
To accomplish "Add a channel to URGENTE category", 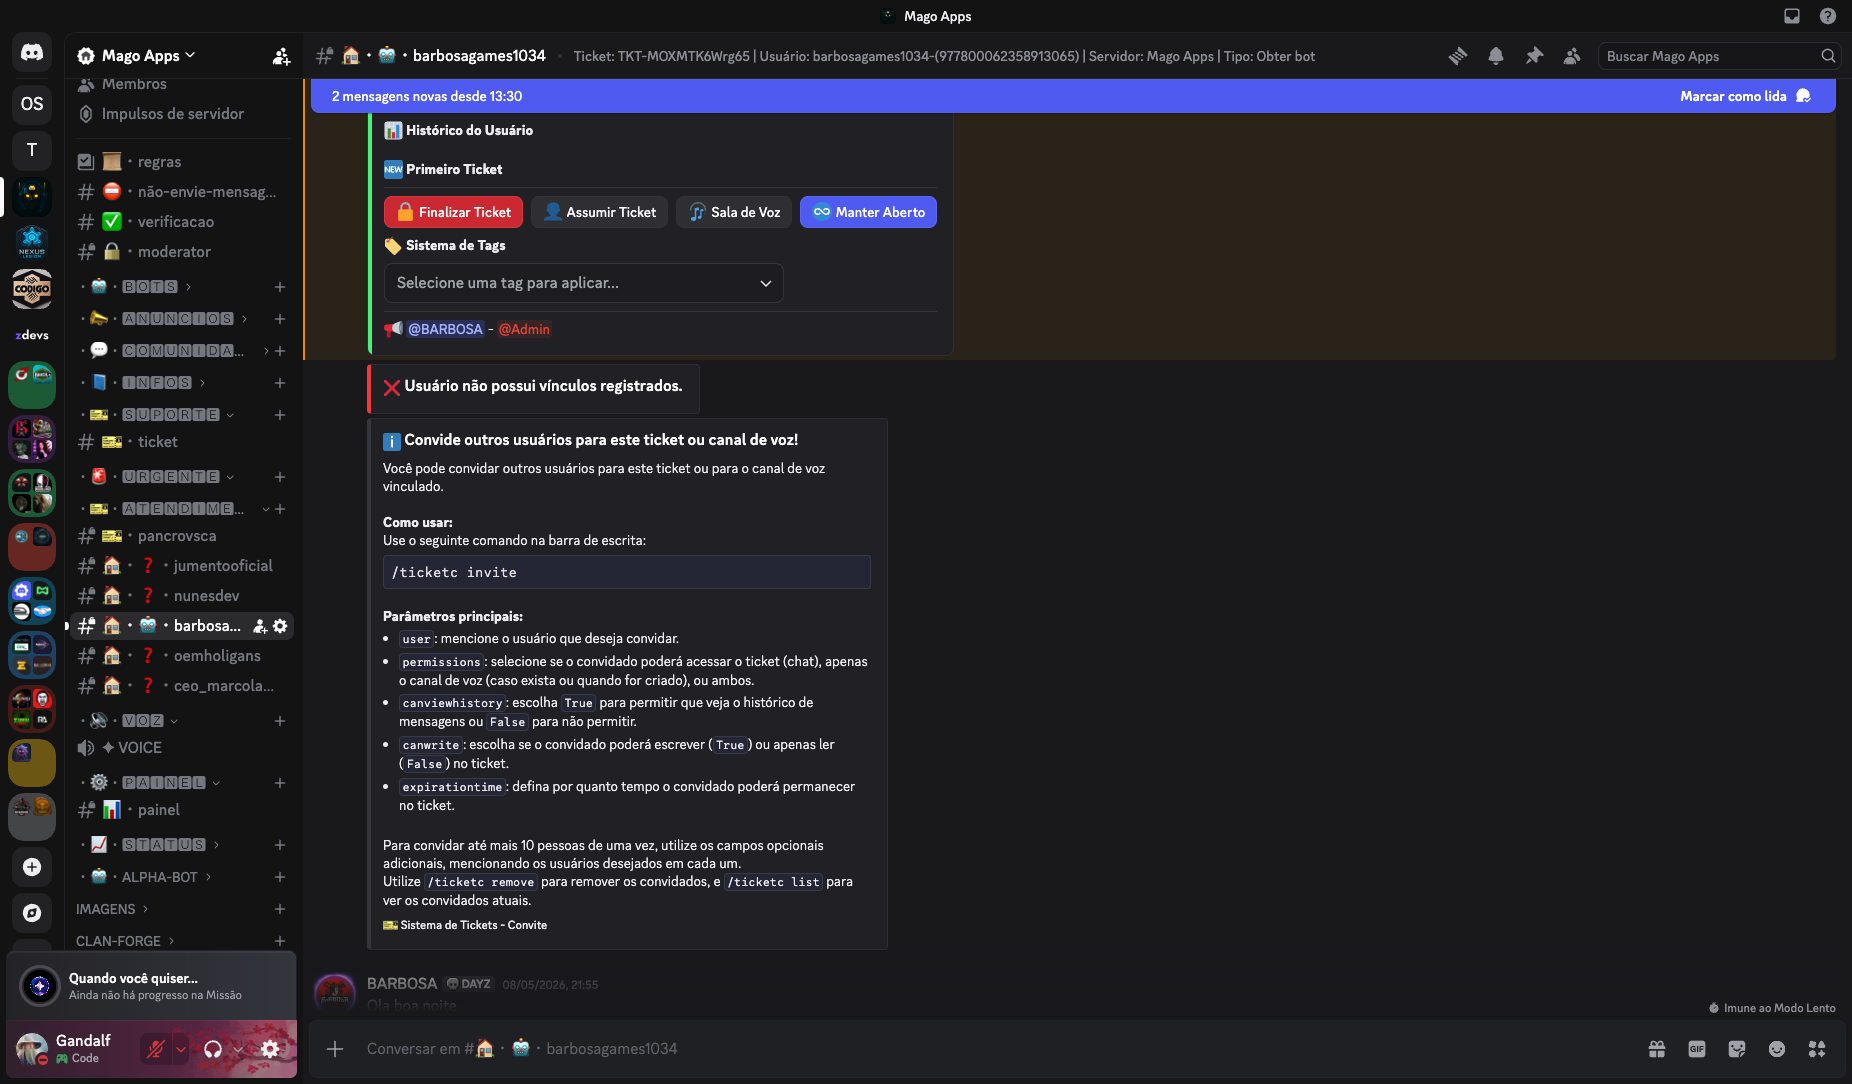I will click(280, 477).
